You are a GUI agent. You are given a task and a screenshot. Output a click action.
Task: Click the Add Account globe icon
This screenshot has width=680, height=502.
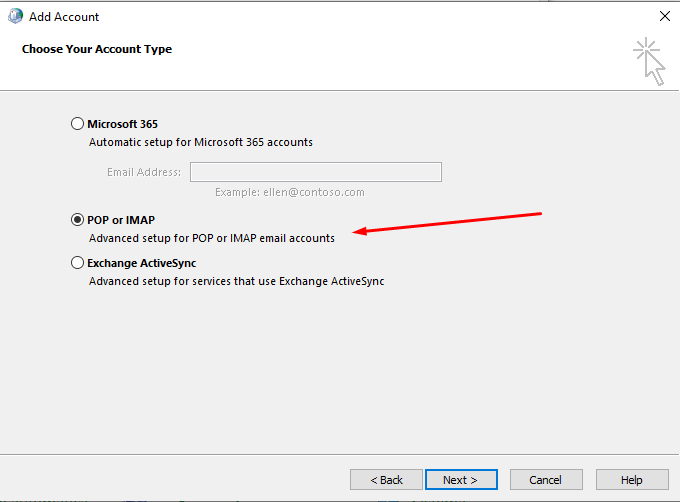pos(16,16)
